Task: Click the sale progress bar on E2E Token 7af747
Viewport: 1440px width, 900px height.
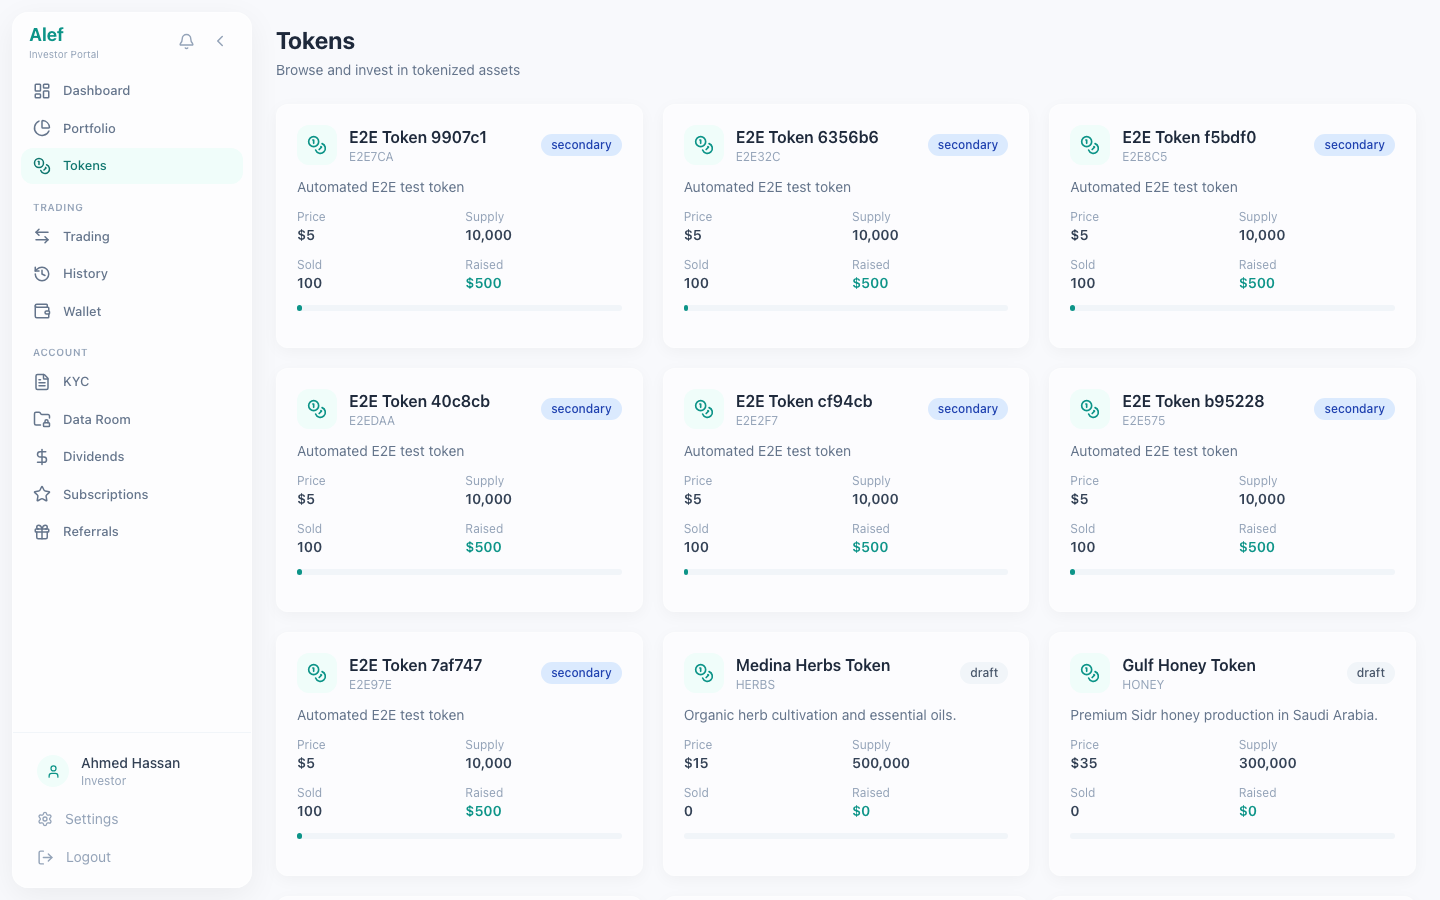Action: pyautogui.click(x=459, y=836)
